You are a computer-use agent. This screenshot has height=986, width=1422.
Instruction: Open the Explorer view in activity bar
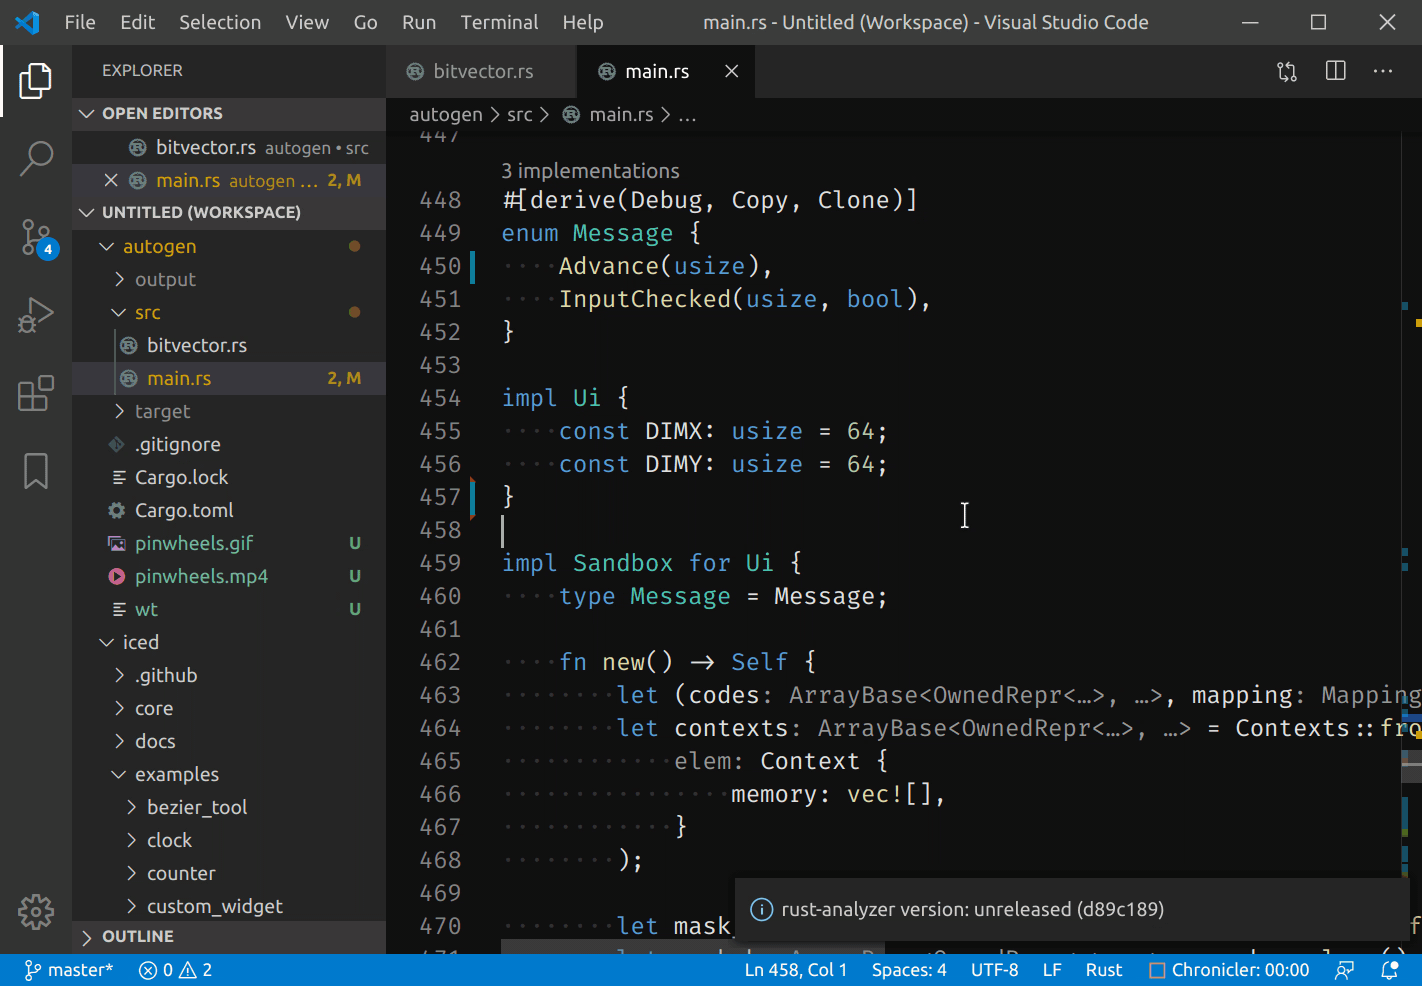[36, 81]
